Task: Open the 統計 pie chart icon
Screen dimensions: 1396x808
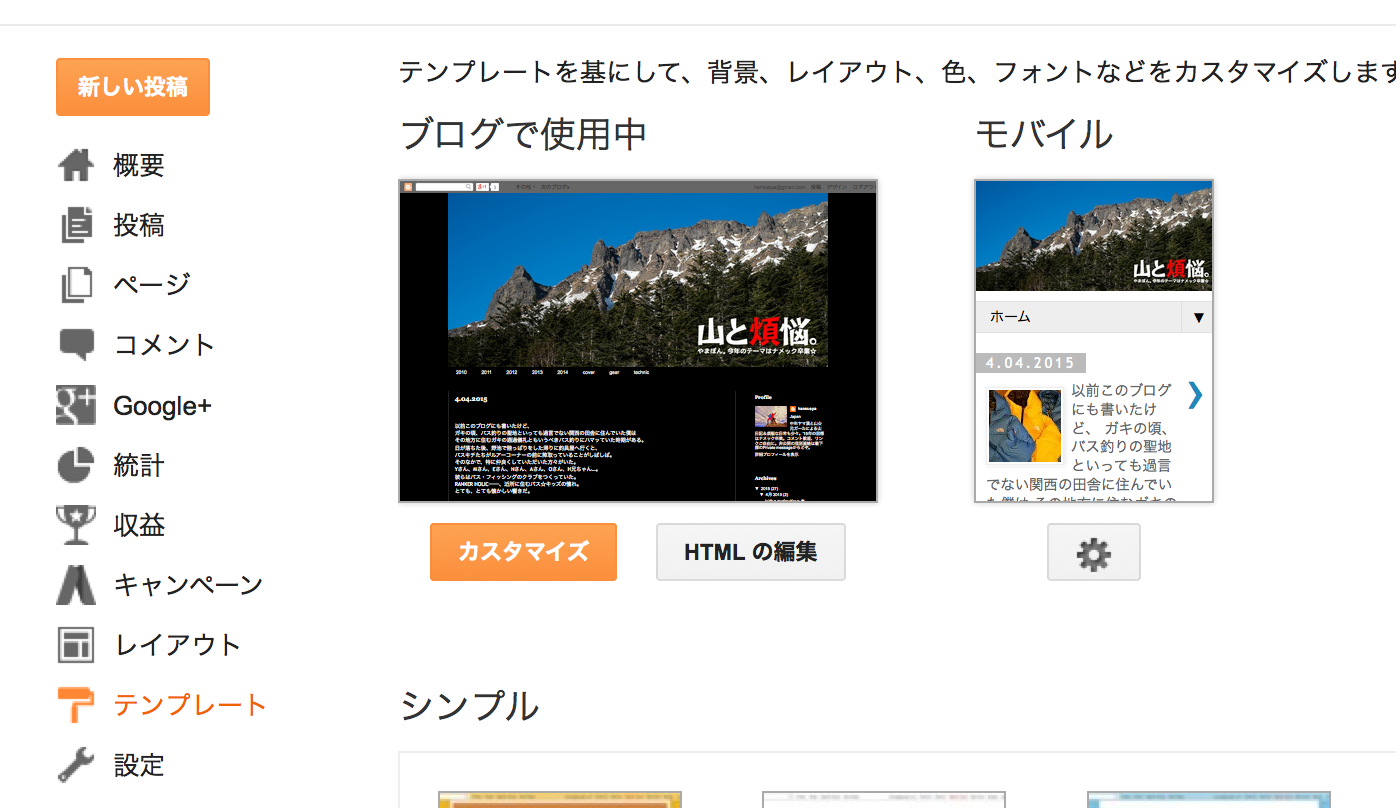Action: (x=77, y=465)
